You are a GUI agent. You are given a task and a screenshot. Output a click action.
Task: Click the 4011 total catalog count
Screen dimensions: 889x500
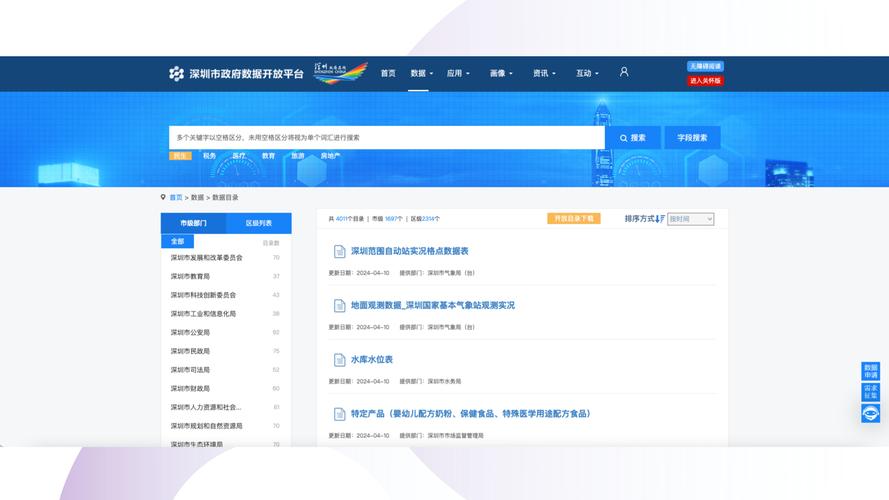pos(341,219)
